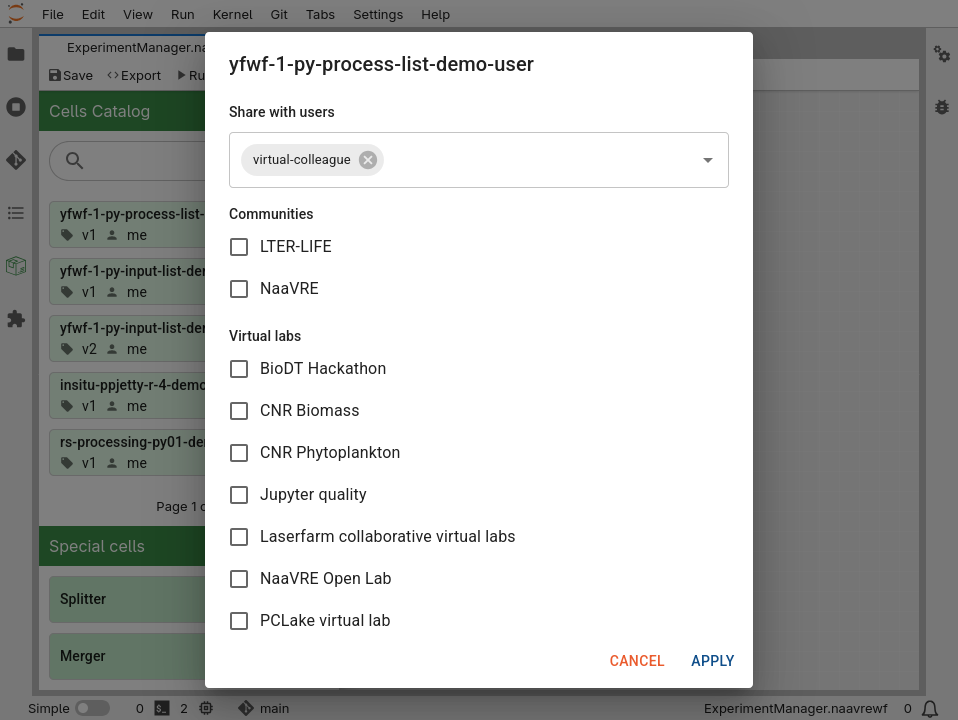Open the Git menu in the menu bar

[279, 14]
